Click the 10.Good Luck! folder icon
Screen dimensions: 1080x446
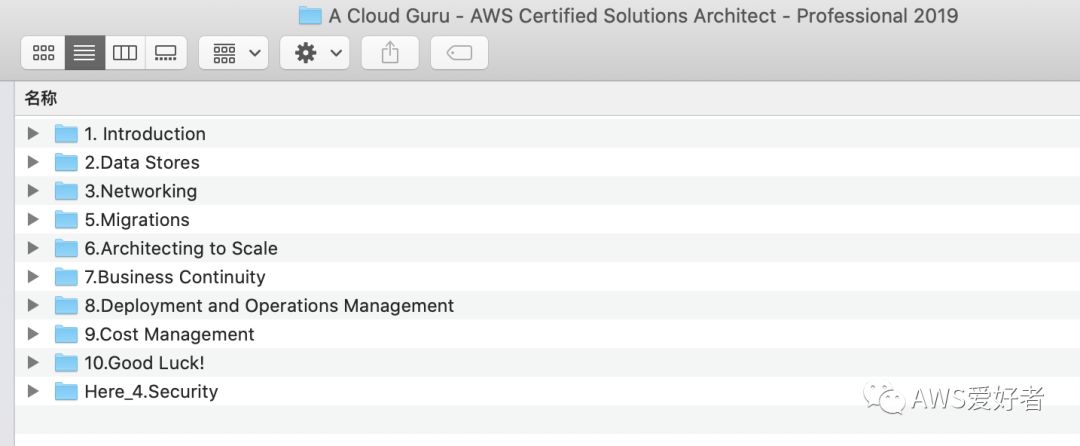(x=66, y=363)
